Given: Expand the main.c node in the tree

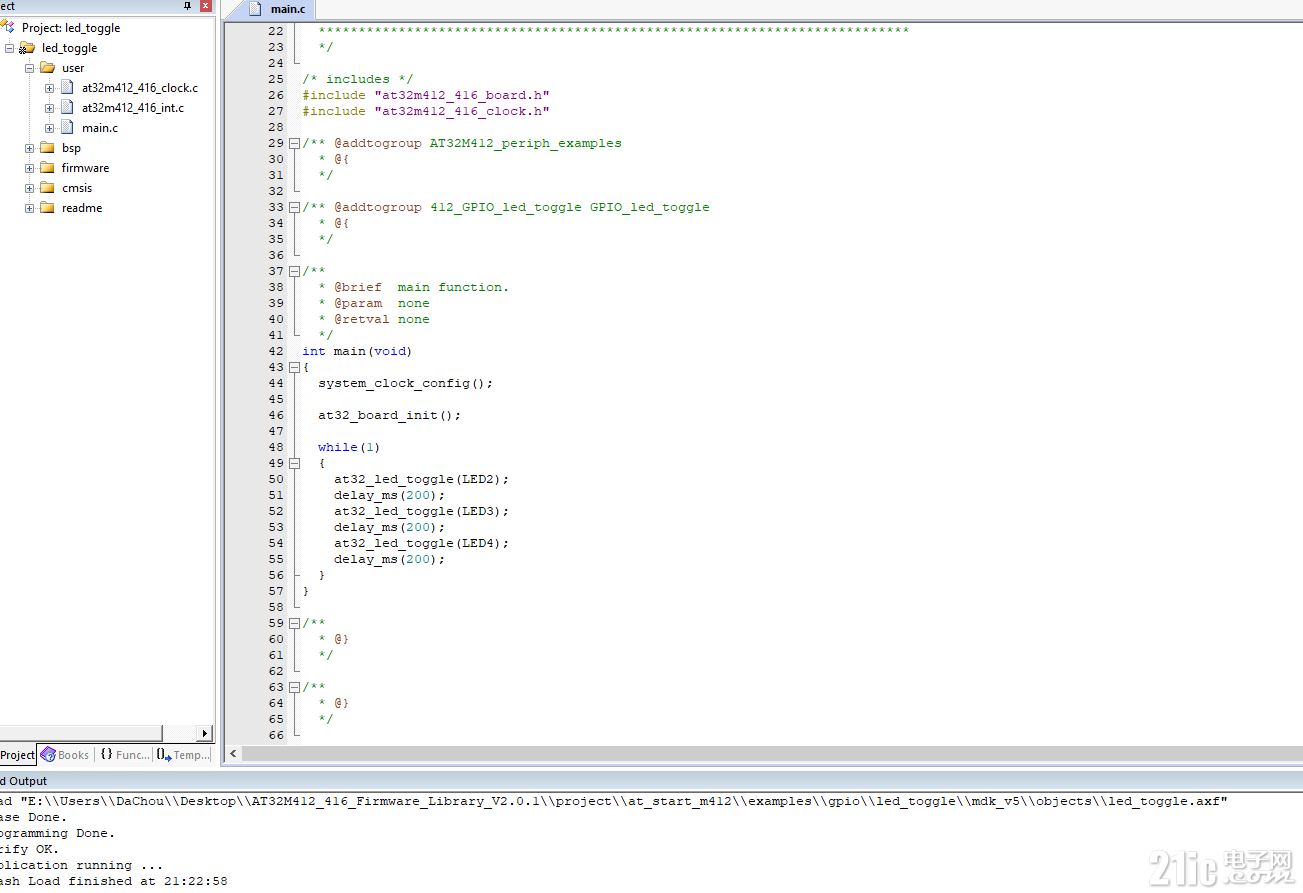Looking at the screenshot, I should coord(50,128).
